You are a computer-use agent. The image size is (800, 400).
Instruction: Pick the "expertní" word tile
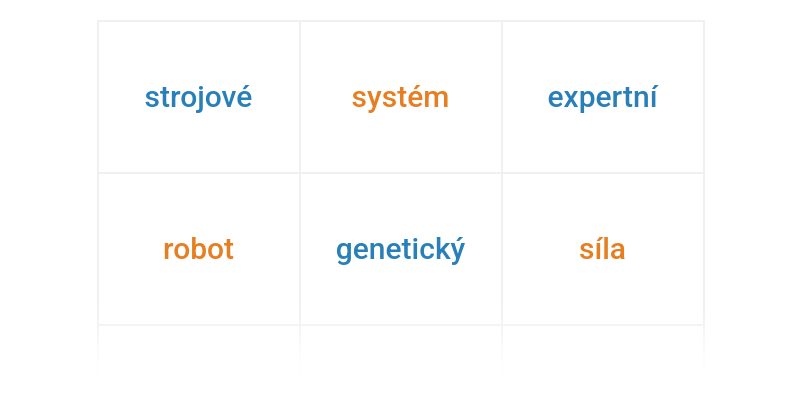coord(602,98)
